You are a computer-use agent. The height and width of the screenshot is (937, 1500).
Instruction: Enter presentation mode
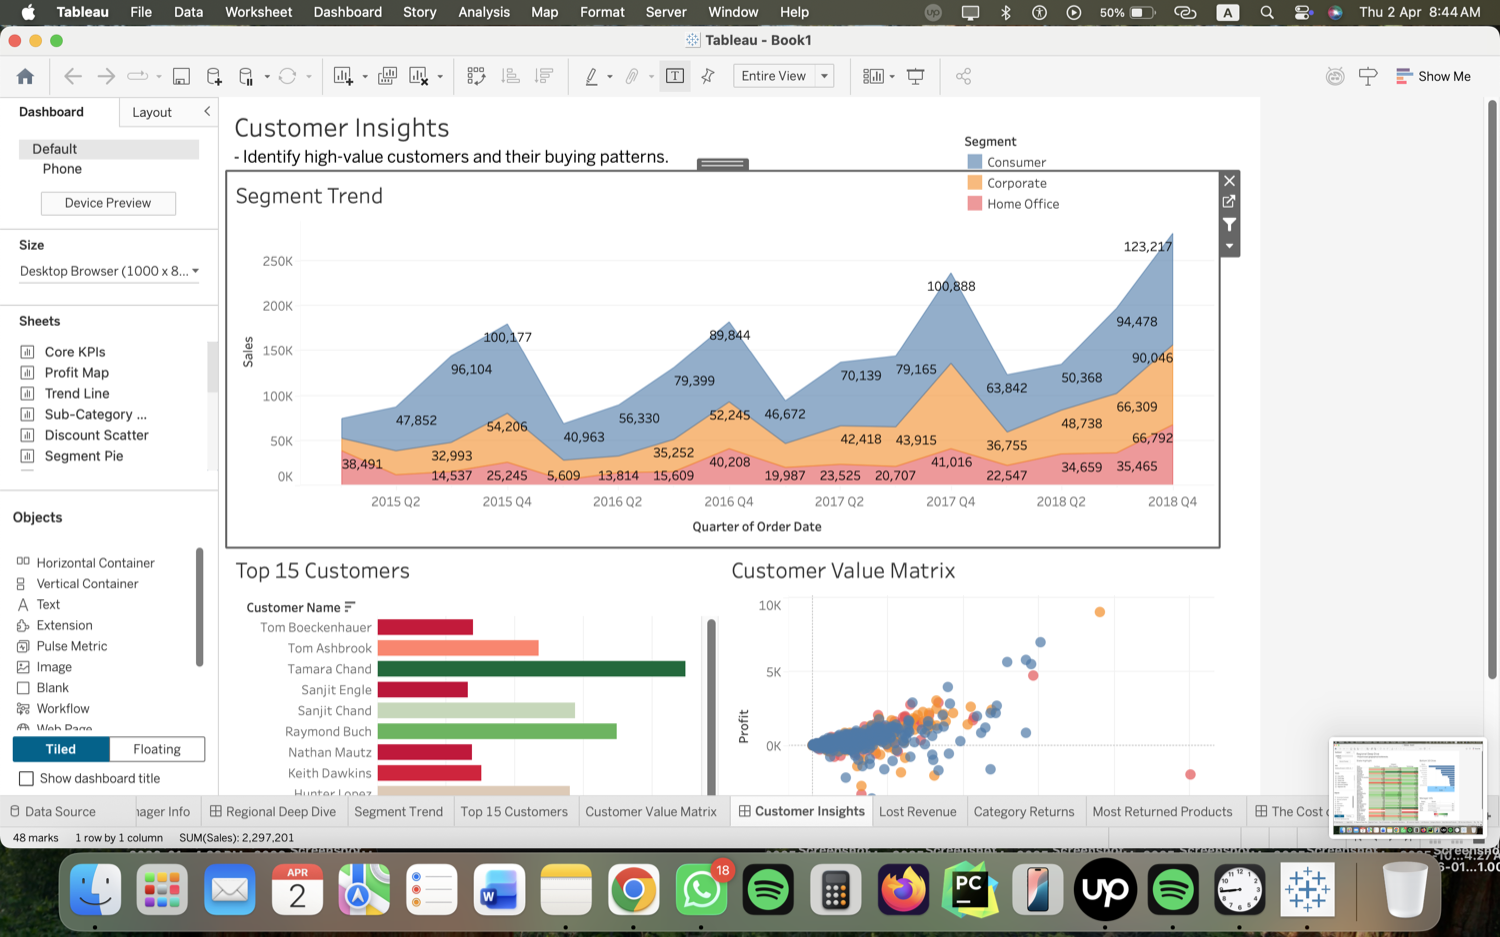pyautogui.click(x=915, y=76)
